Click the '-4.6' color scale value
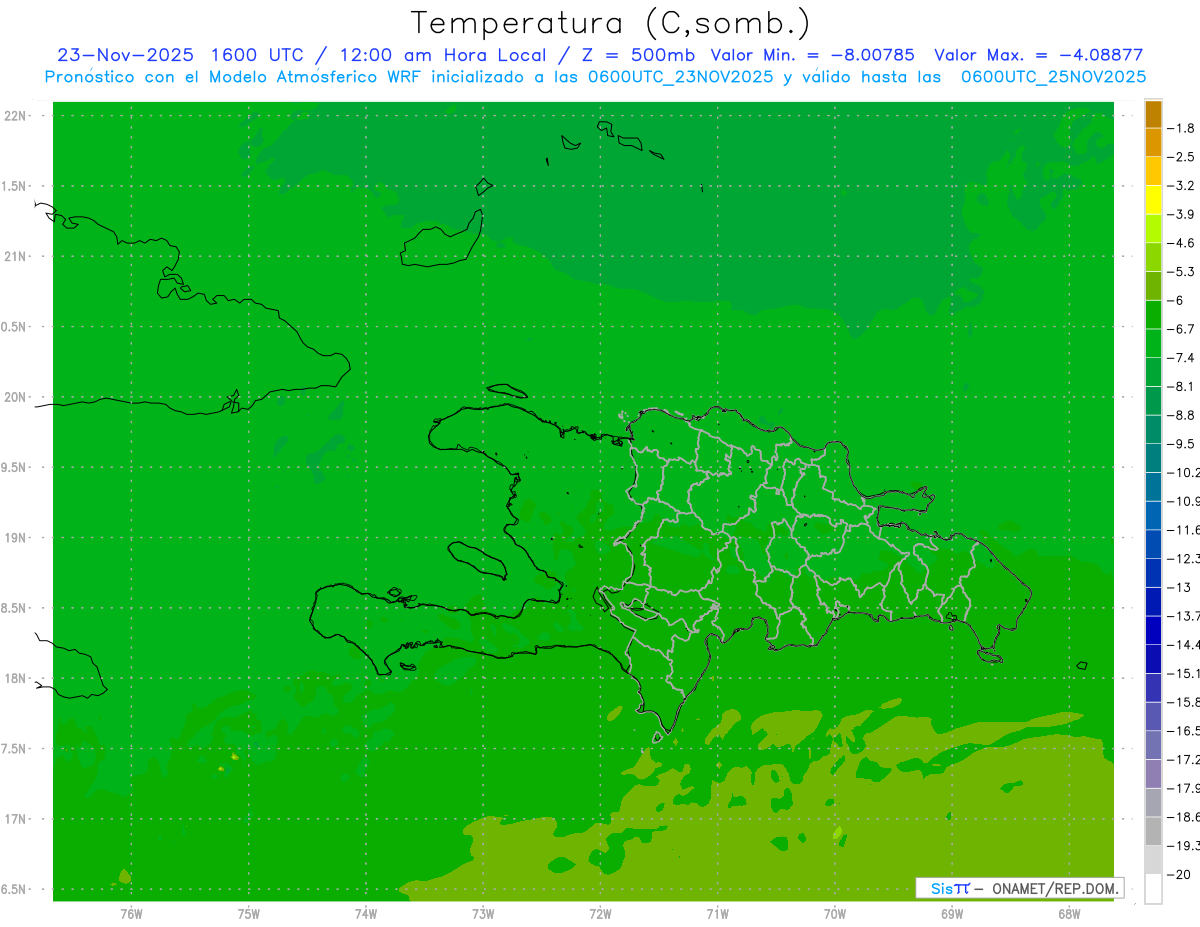Screen dimensions: 1200x927 [x=1183, y=243]
